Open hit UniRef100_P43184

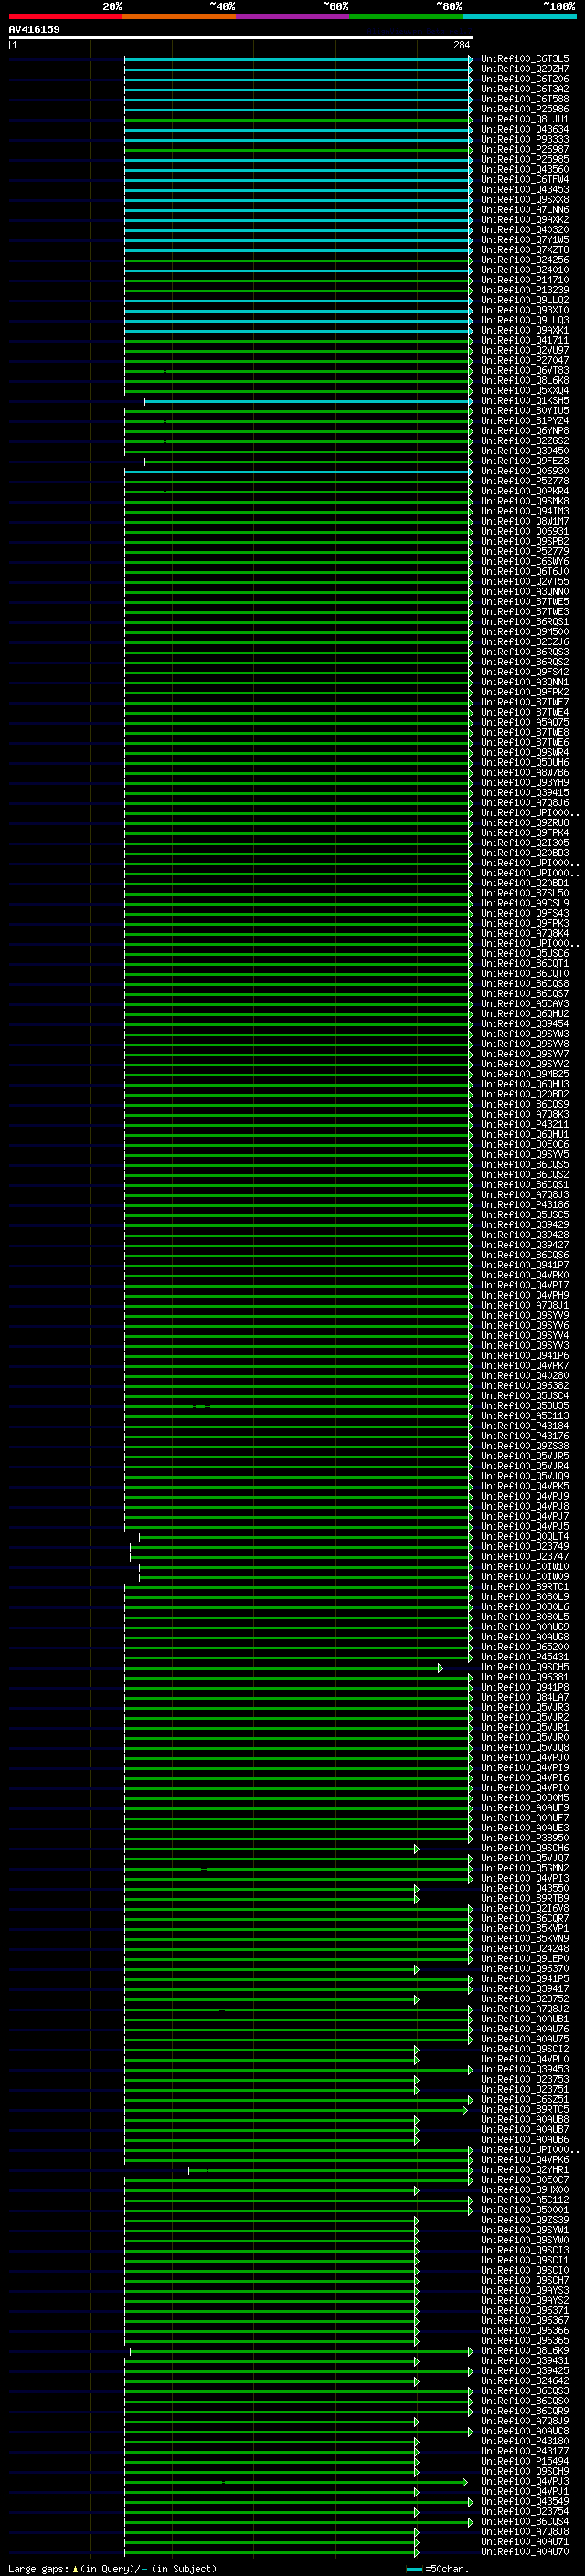[525, 1426]
